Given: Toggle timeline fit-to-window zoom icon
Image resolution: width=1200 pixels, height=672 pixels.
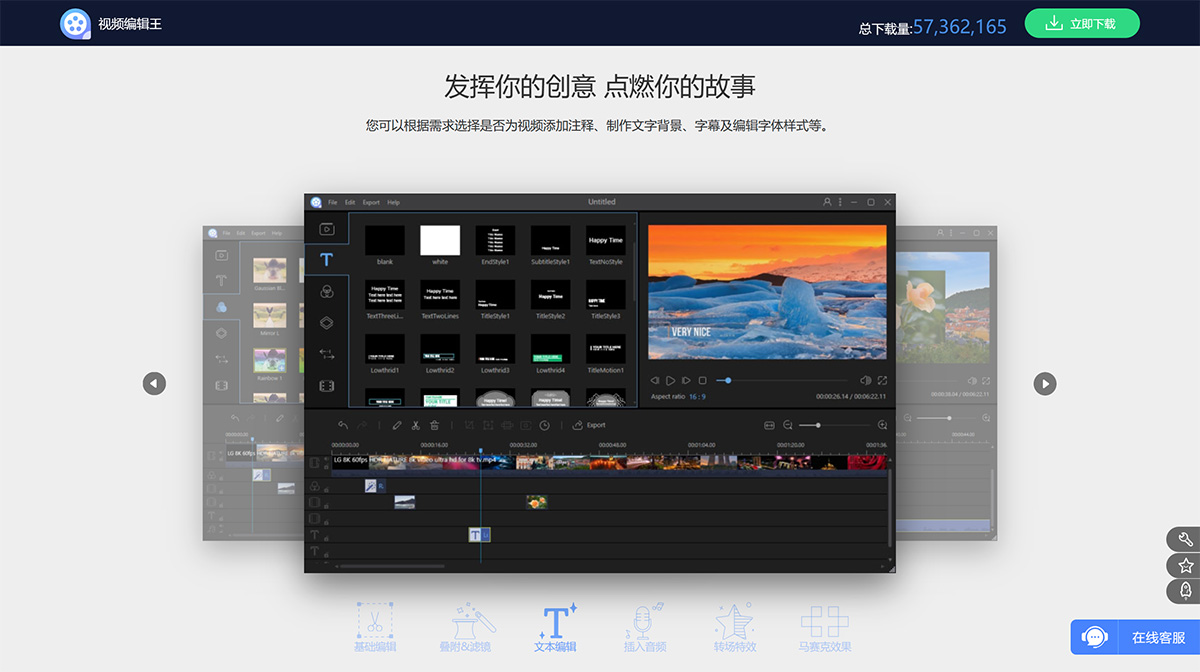Looking at the screenshot, I should click(769, 425).
